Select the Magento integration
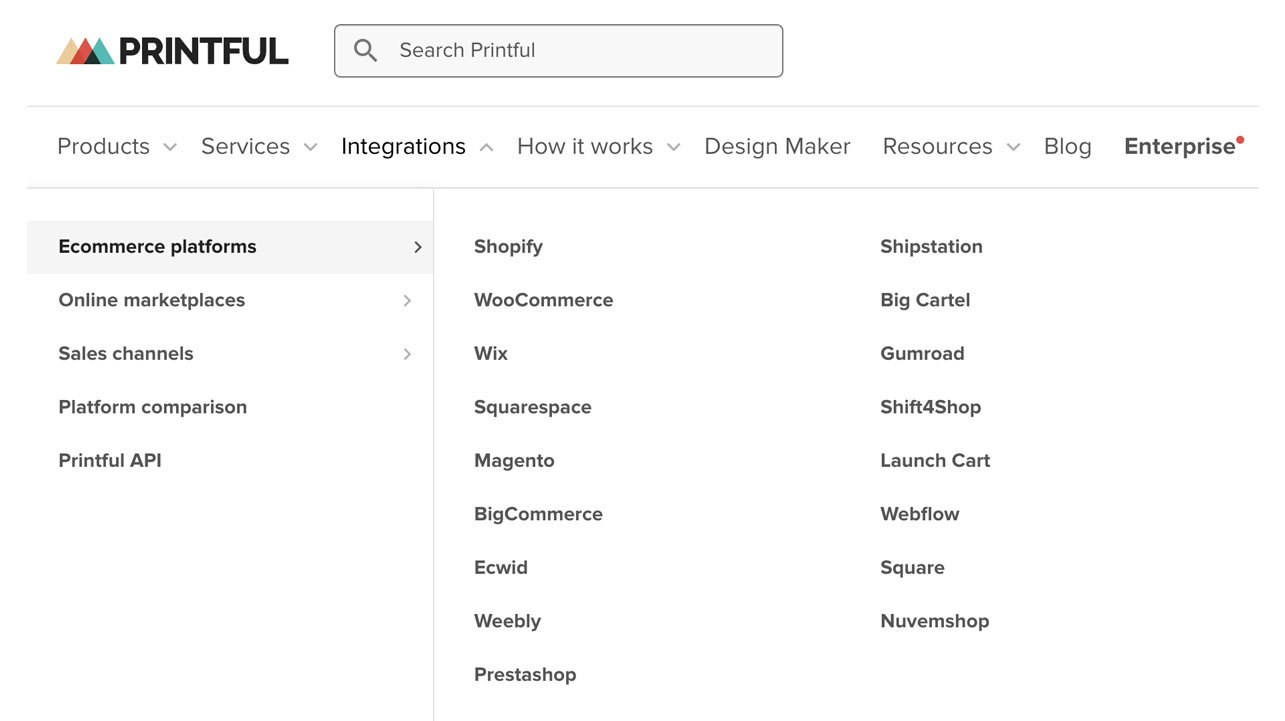1285x721 pixels. 514,461
